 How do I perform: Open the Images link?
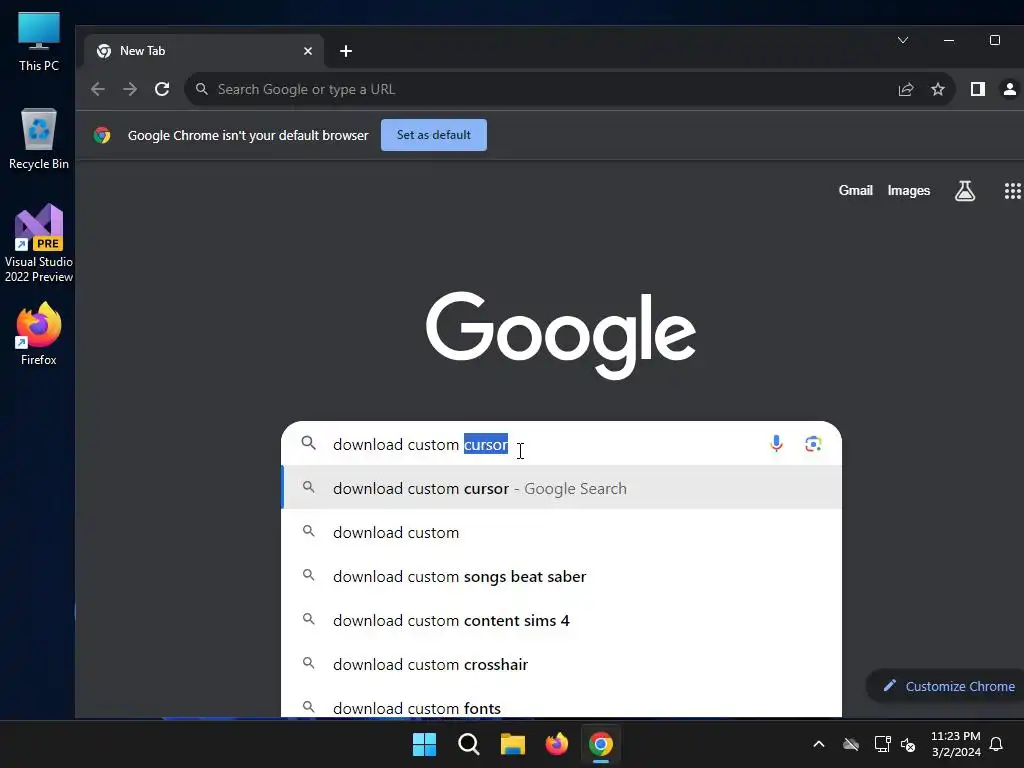pos(908,191)
